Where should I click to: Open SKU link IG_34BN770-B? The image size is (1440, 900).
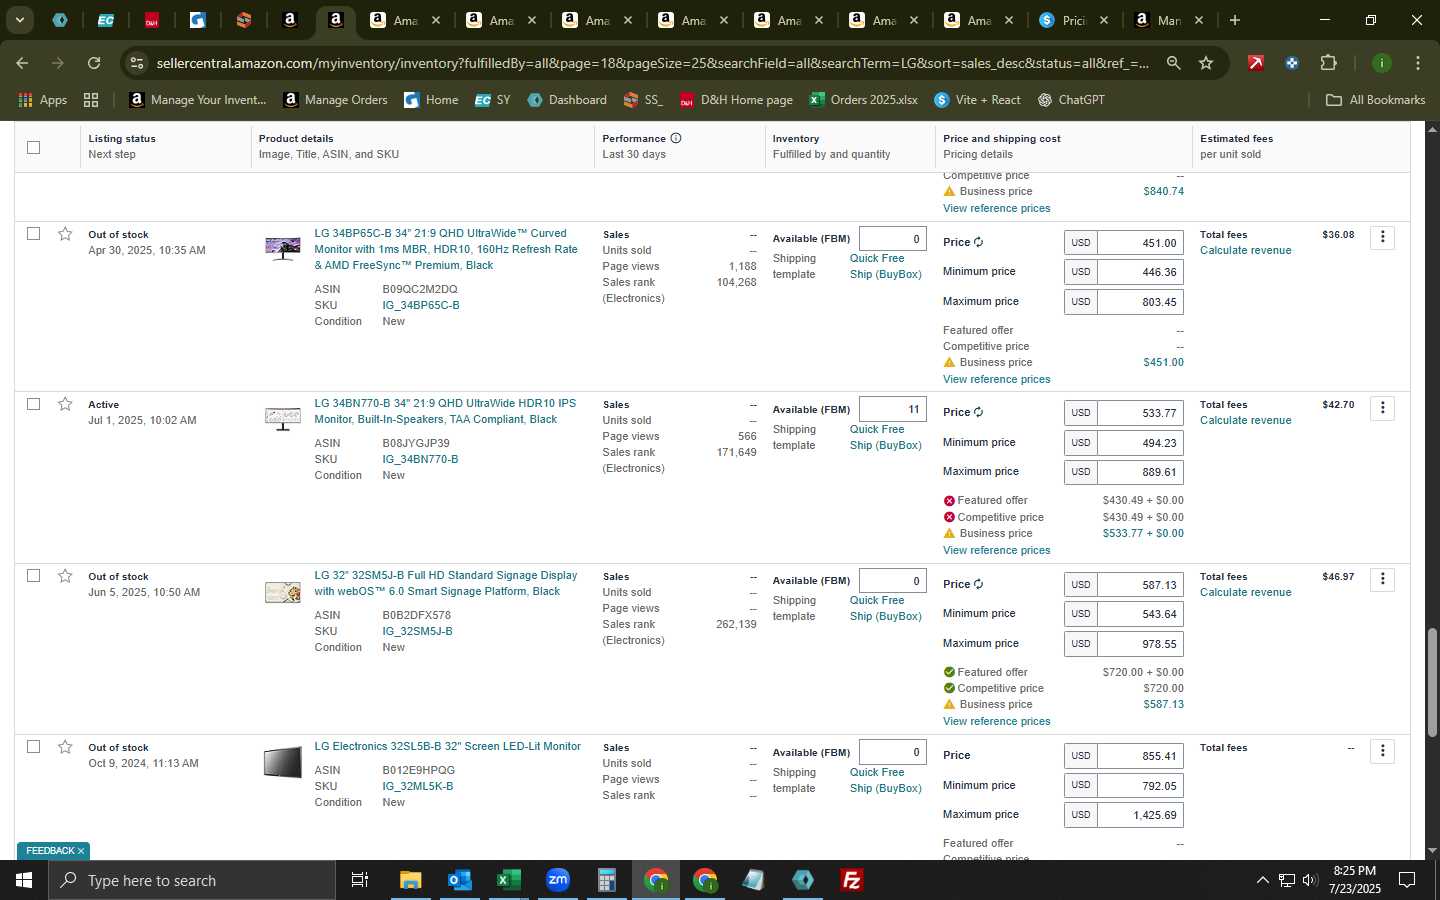pyautogui.click(x=420, y=459)
